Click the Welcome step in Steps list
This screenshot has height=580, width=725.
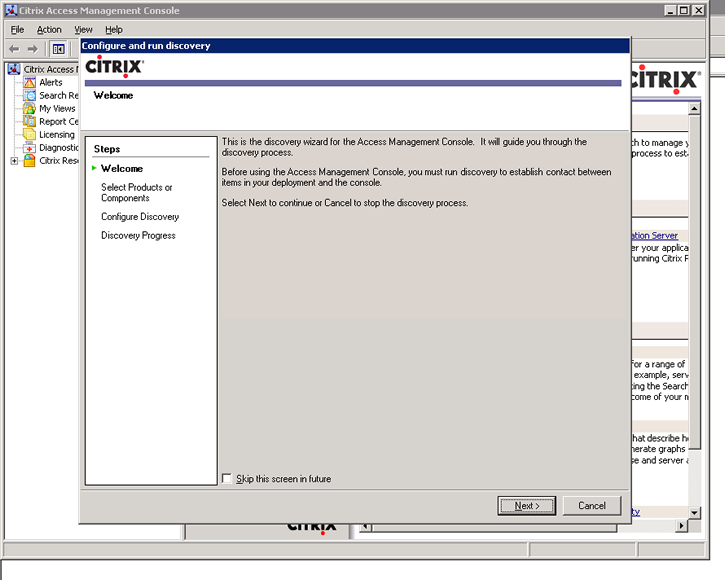coord(122,168)
